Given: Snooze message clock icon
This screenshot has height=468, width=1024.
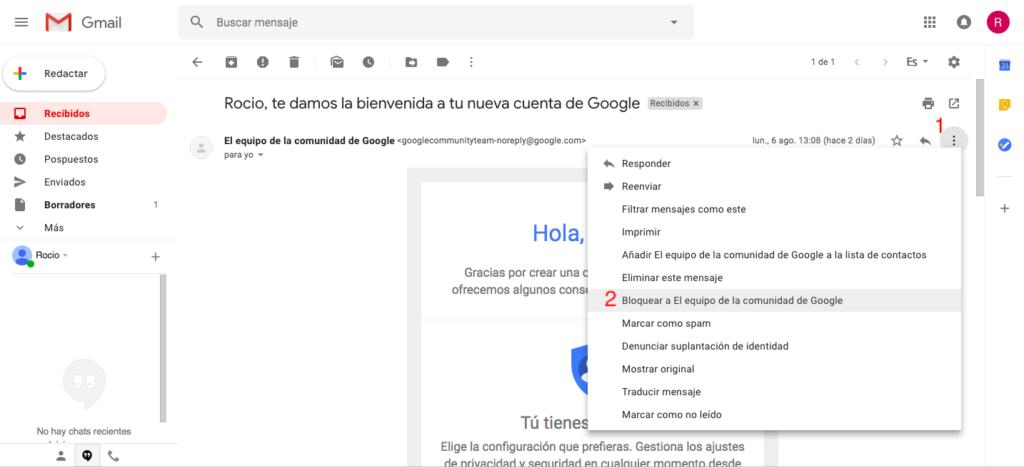Looking at the screenshot, I should 368,62.
